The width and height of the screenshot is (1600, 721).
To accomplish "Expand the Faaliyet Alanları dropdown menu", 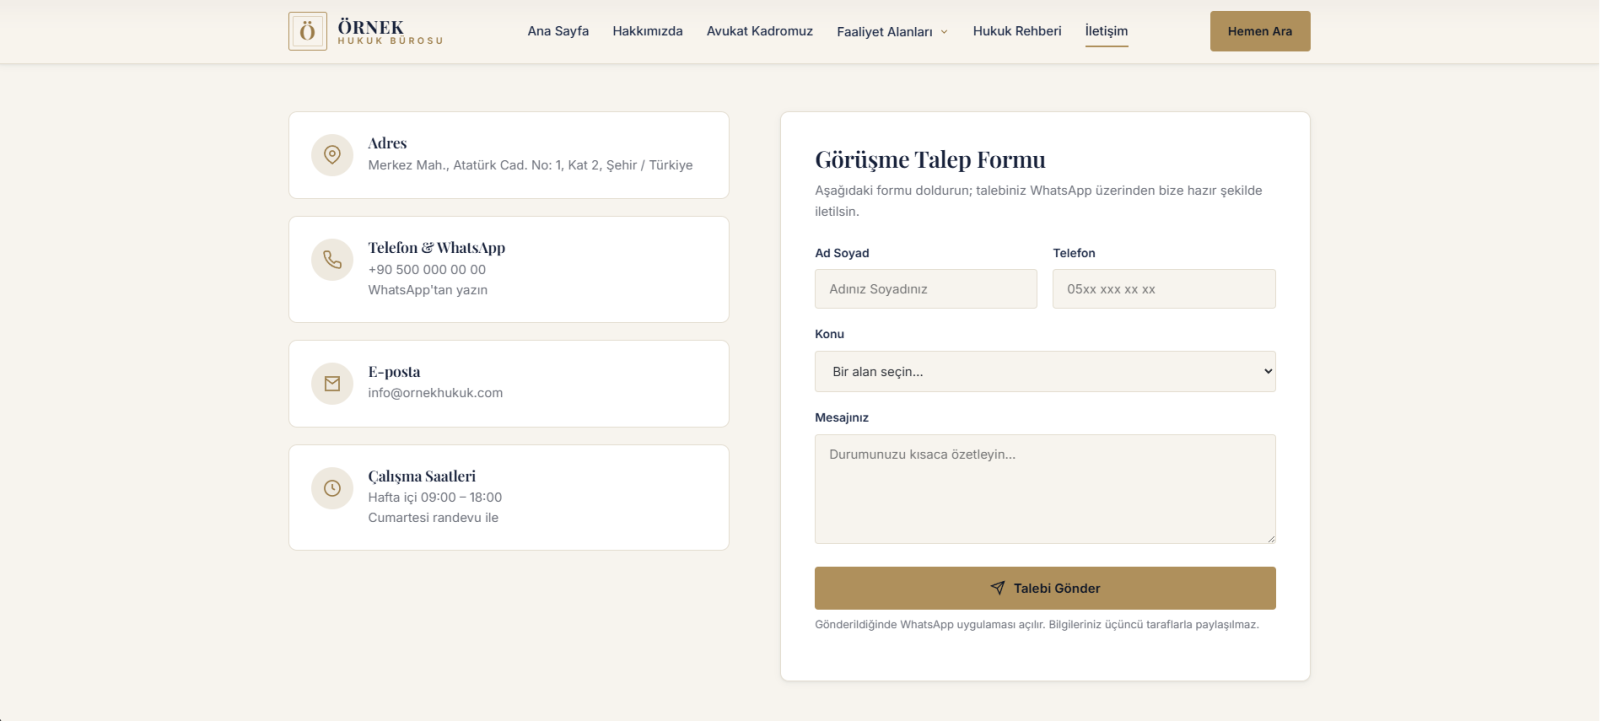I will 892,32.
